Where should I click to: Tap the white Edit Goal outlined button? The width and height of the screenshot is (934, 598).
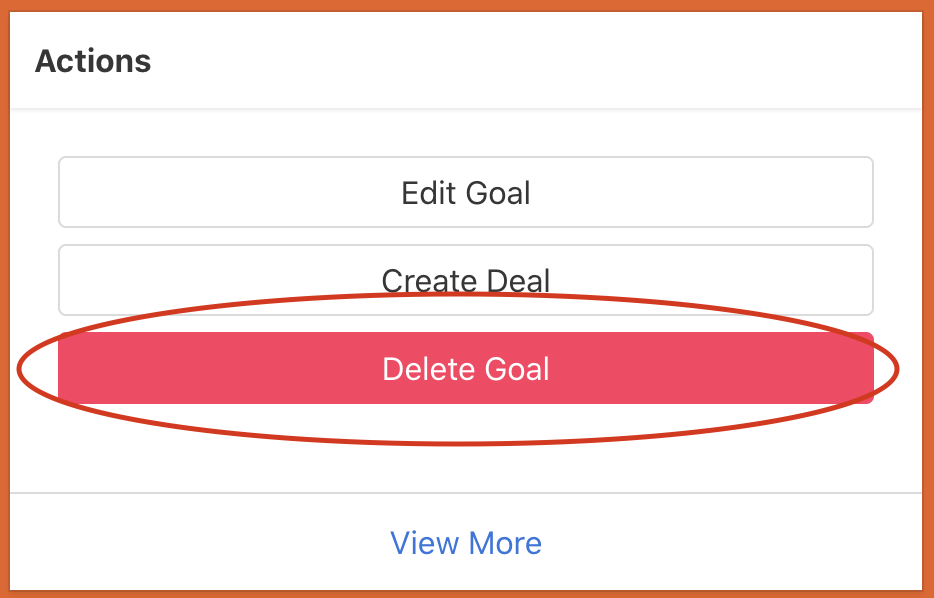(x=466, y=192)
